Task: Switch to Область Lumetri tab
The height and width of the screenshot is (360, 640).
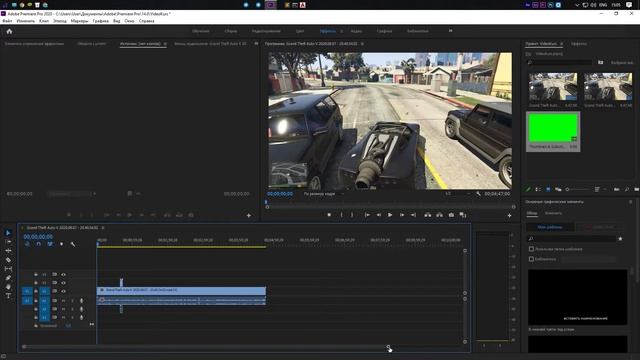Action: click(91, 44)
